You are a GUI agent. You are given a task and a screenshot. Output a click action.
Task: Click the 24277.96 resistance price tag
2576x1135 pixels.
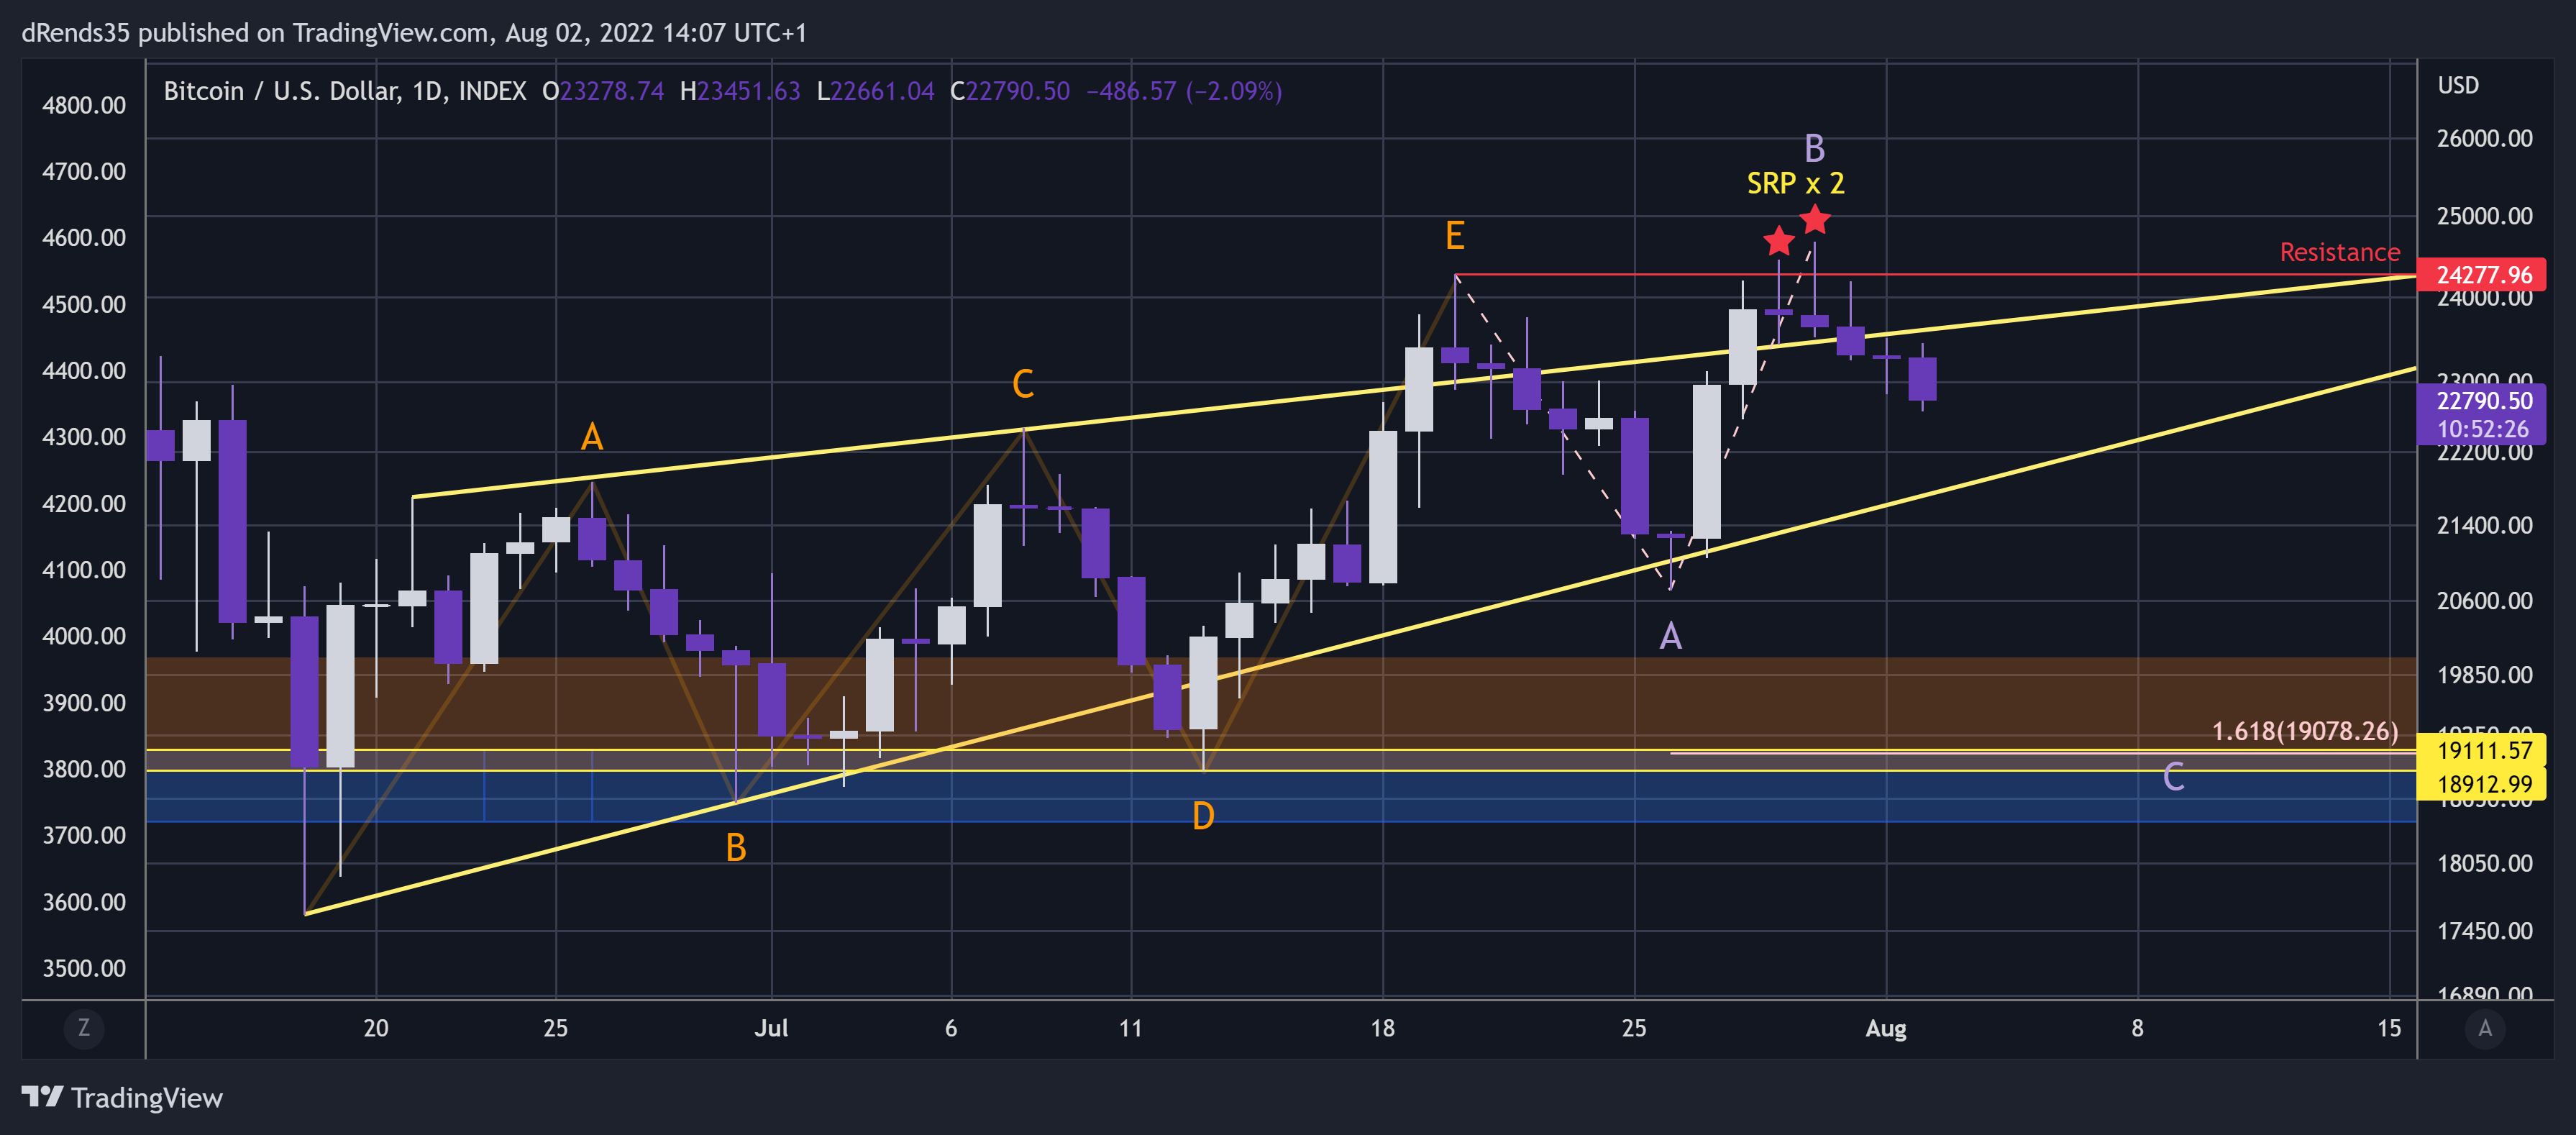pyautogui.click(x=2482, y=275)
